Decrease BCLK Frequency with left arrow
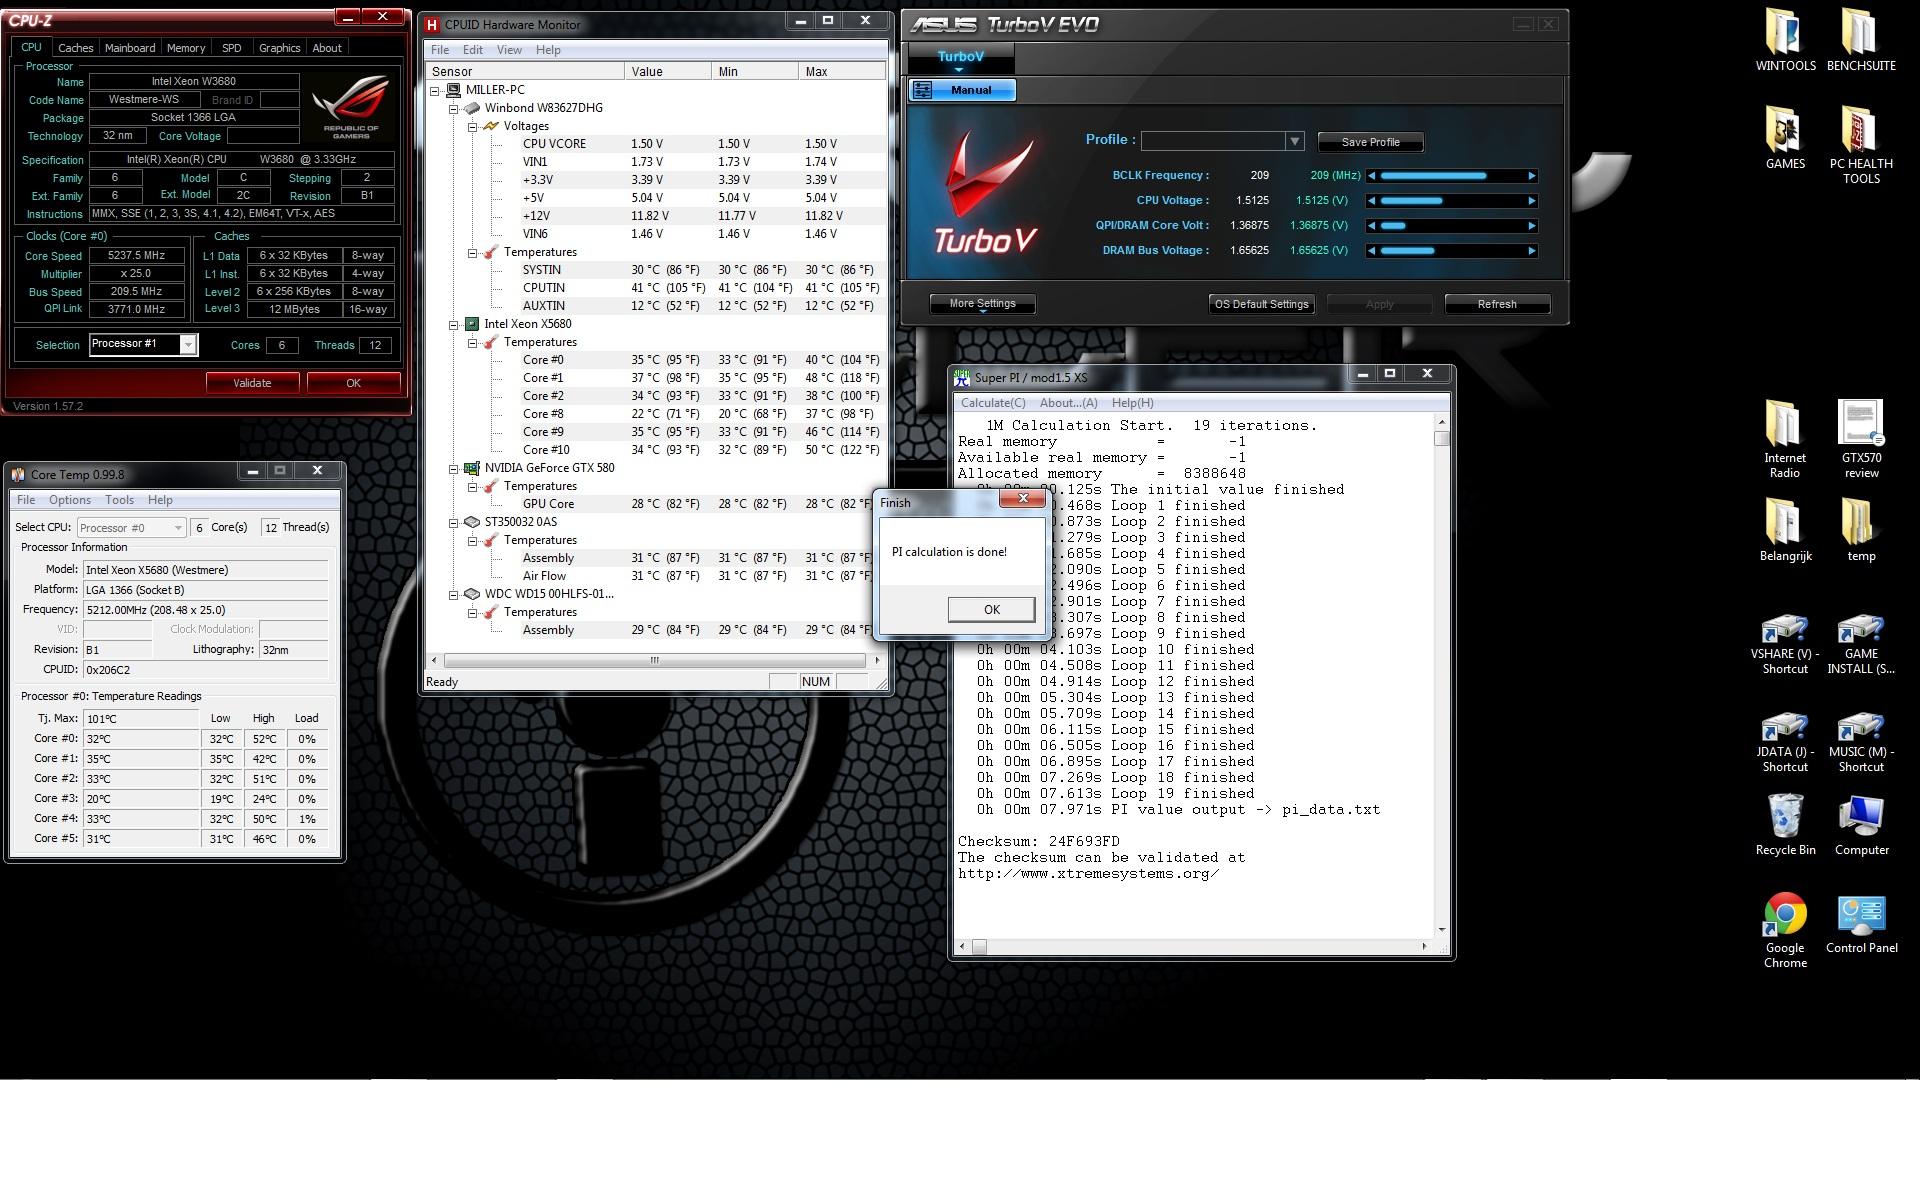 1372,176
